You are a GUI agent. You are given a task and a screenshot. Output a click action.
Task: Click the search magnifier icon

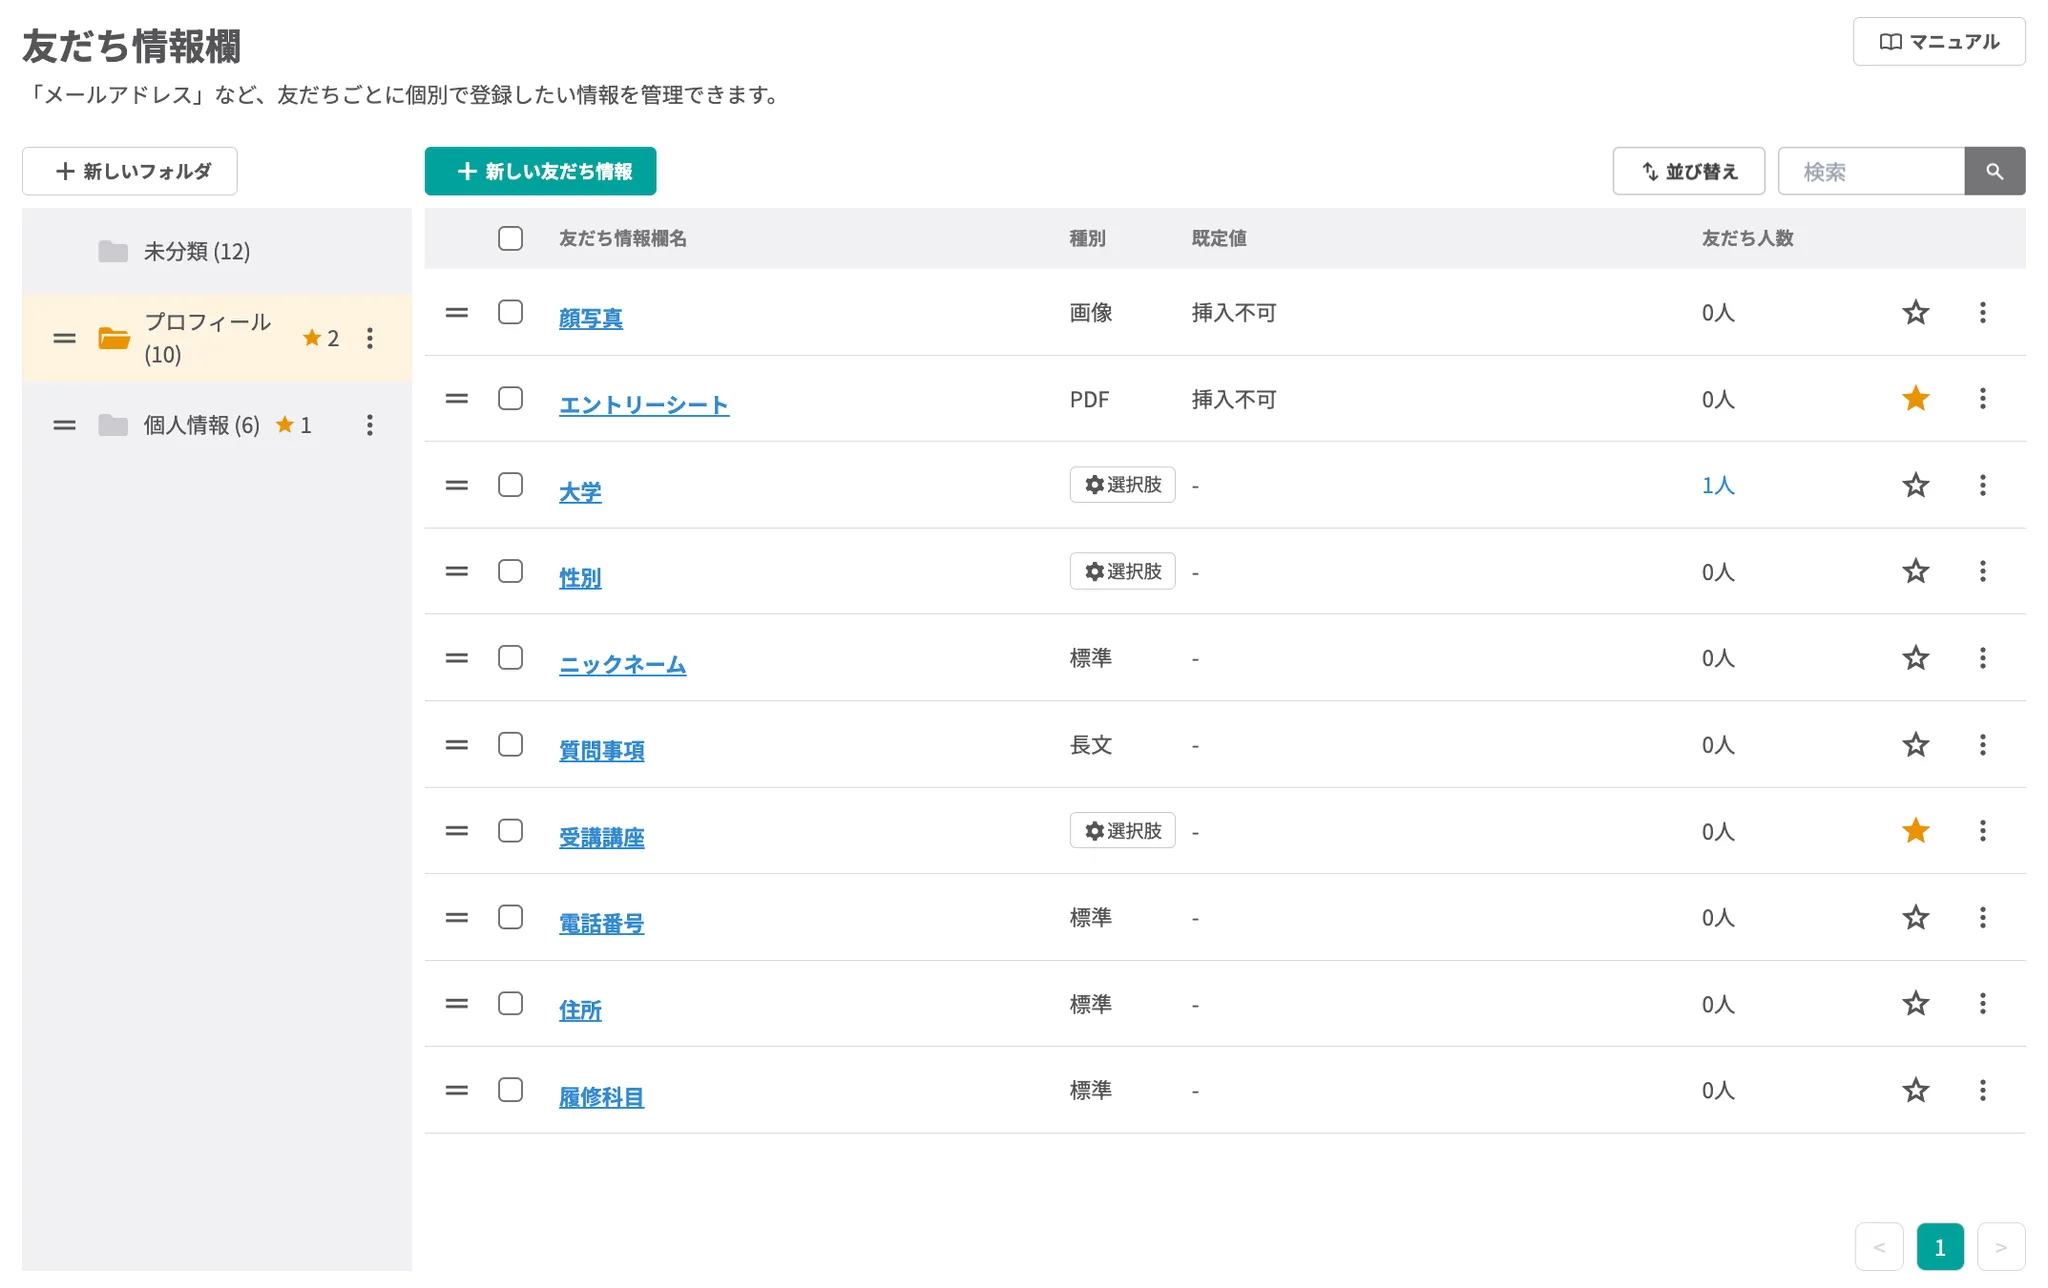[1995, 171]
